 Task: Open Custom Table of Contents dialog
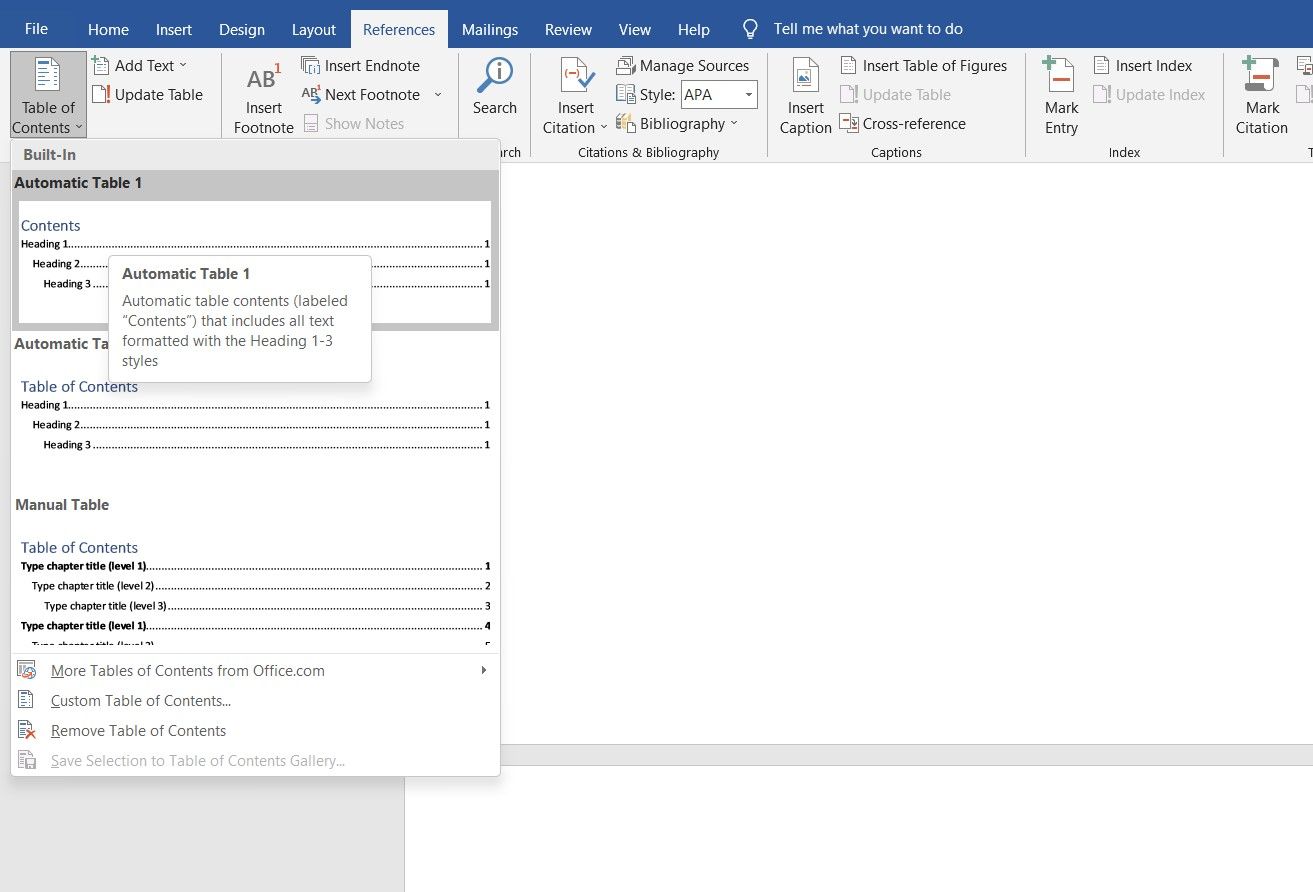tap(140, 700)
